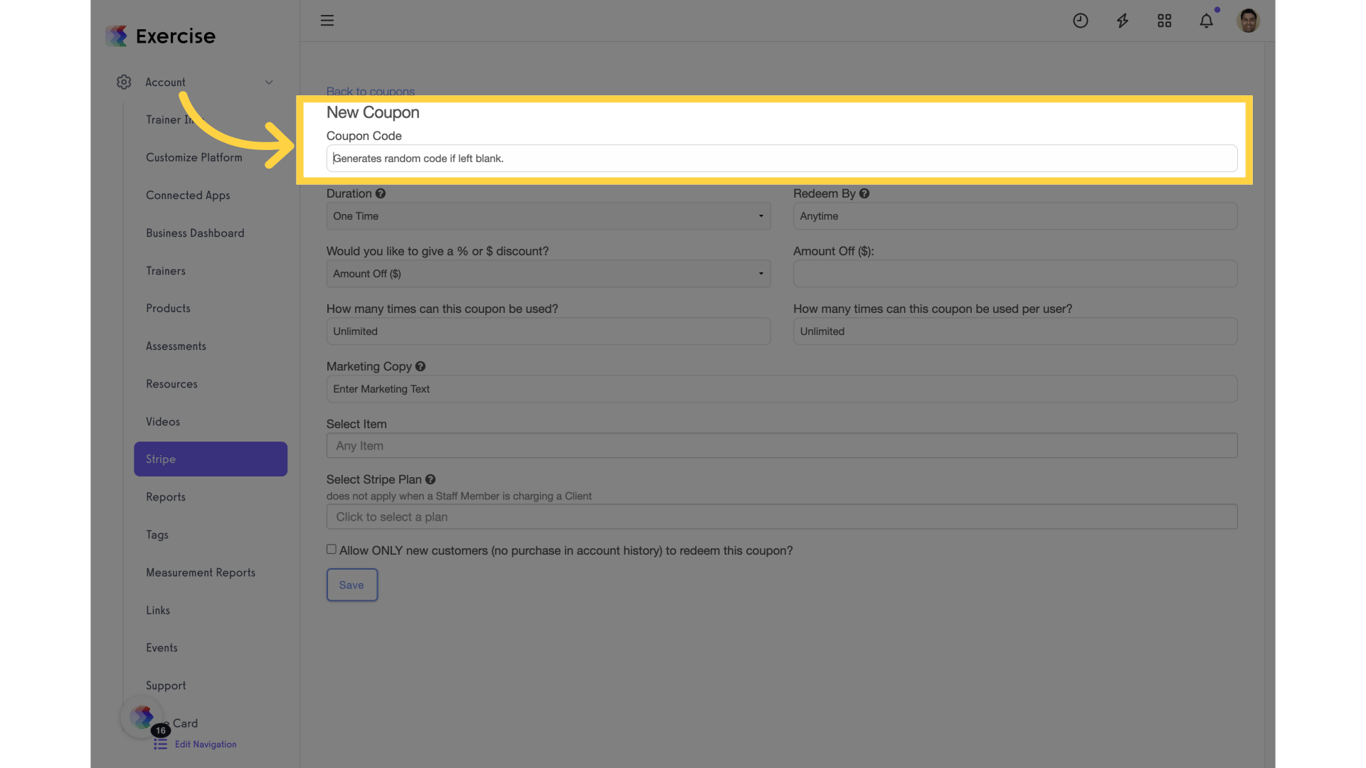Go to Connected Apps

pos(188,195)
